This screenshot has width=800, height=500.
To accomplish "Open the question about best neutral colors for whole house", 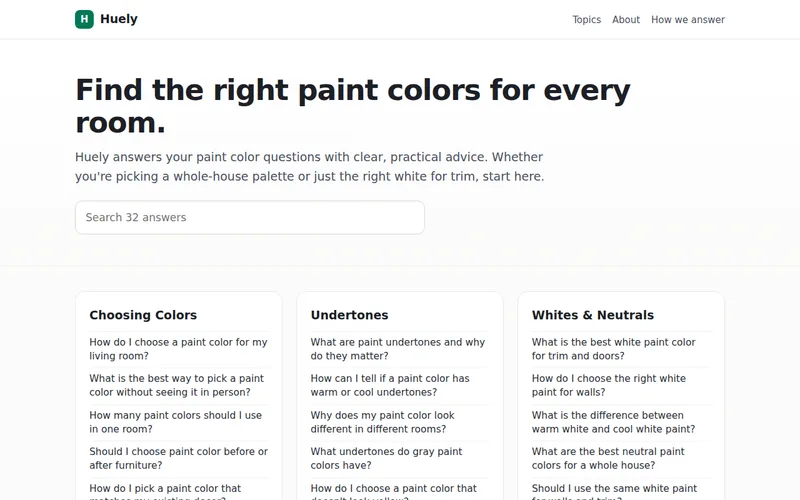I will 608,458.
